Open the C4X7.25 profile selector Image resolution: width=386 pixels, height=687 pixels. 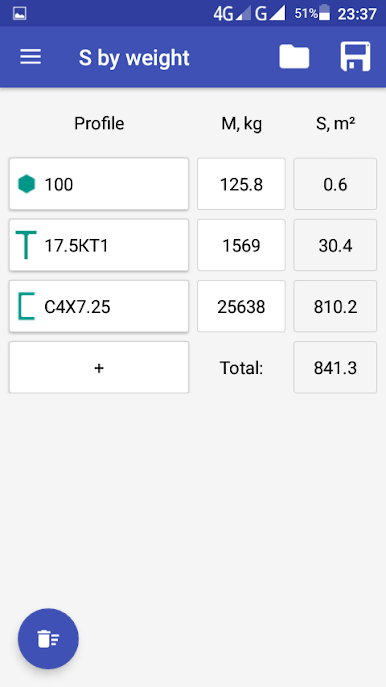99,306
